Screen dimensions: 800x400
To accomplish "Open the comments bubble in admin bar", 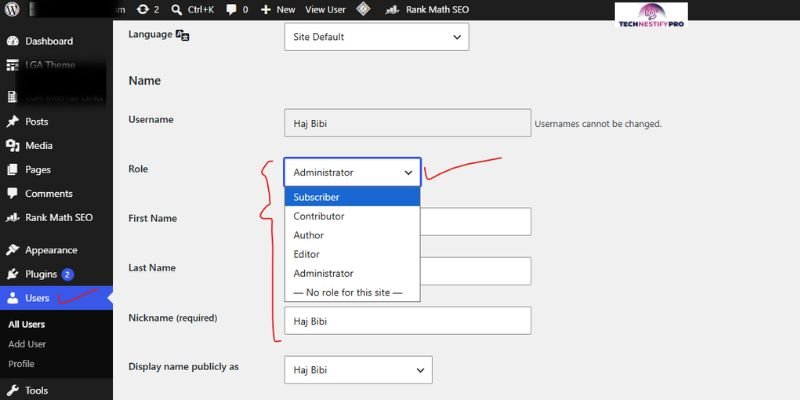I will coord(232,9).
